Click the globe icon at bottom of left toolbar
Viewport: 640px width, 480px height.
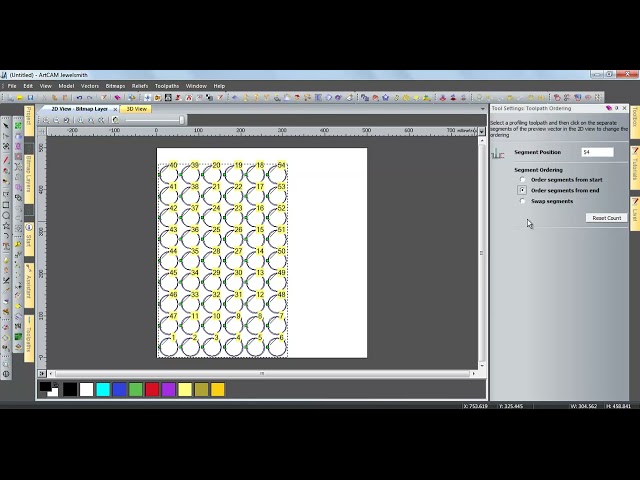[x=6, y=373]
